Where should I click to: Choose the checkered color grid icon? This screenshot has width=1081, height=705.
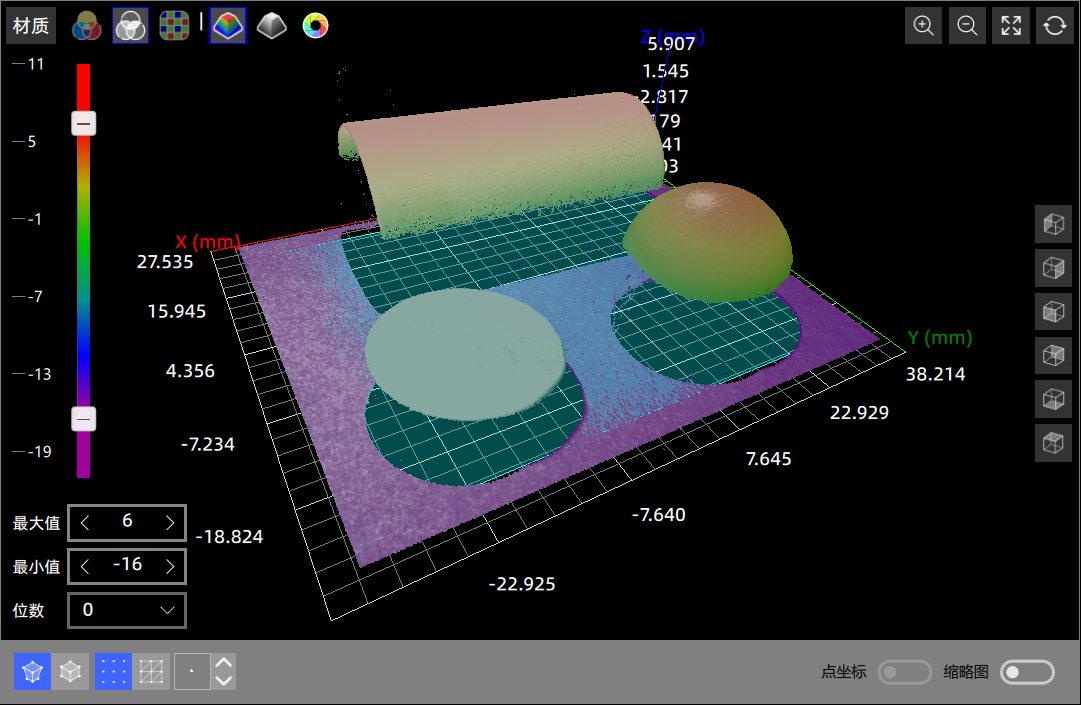[174, 26]
